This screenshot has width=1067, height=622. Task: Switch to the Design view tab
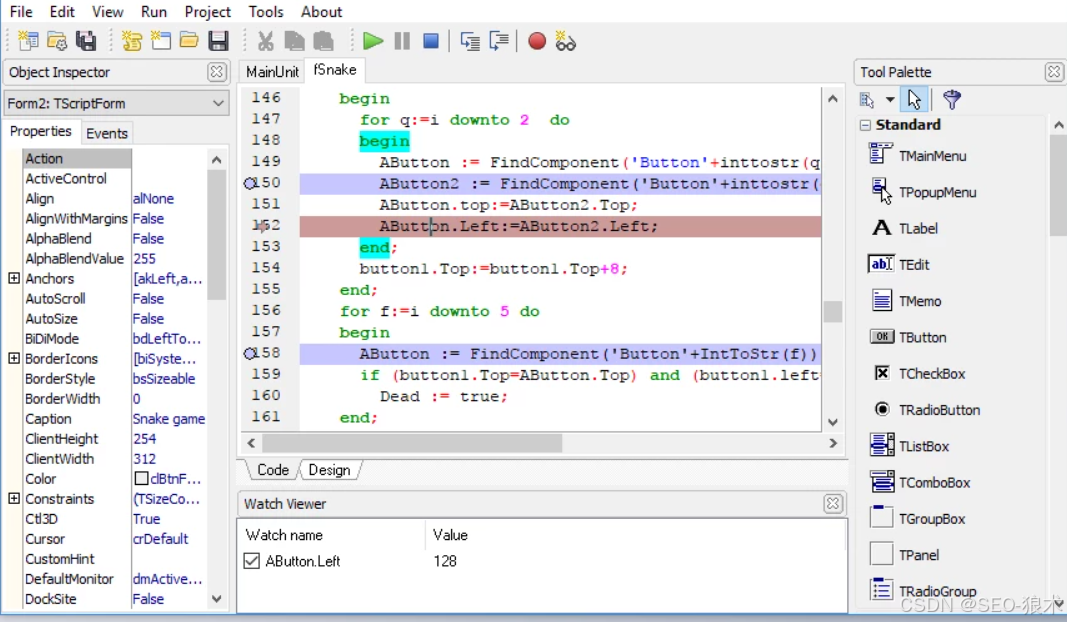pos(329,470)
